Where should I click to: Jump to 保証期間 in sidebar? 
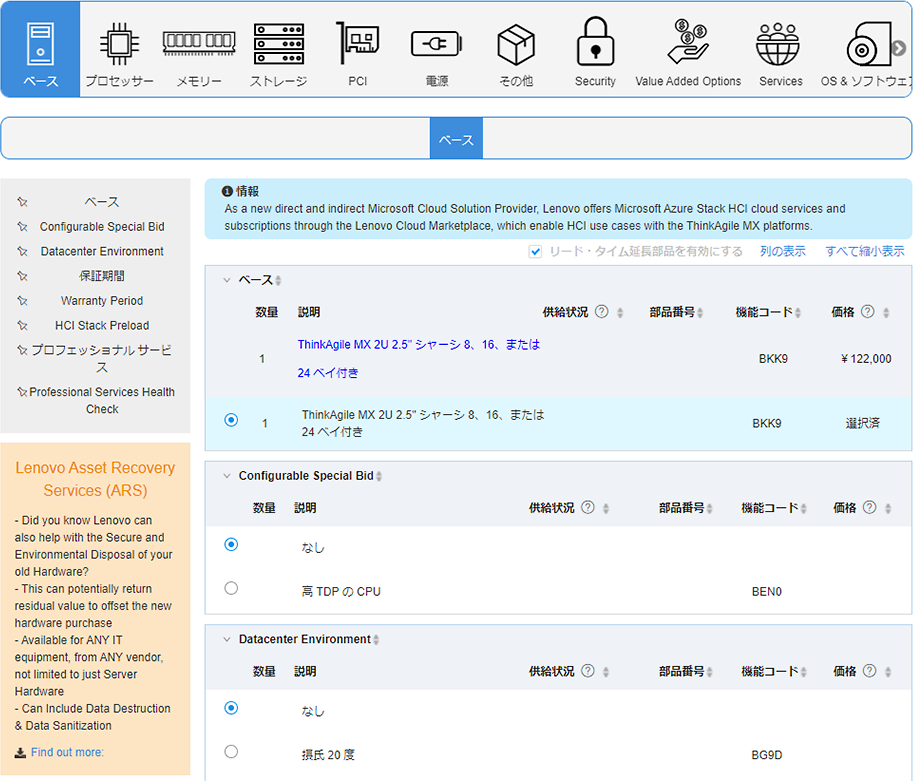(102, 275)
